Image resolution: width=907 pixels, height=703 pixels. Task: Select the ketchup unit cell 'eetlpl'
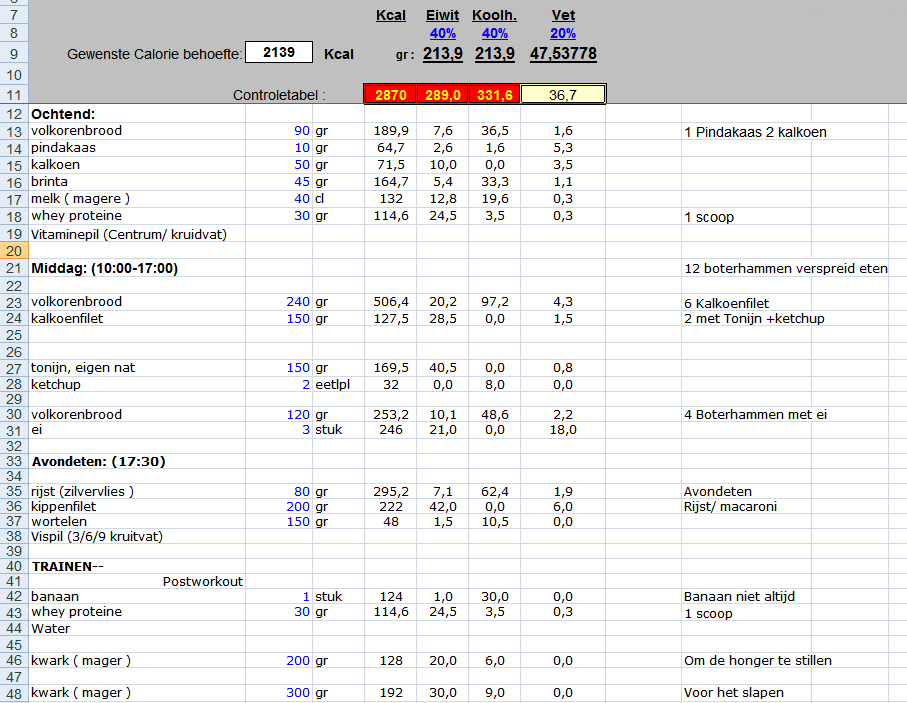(333, 384)
